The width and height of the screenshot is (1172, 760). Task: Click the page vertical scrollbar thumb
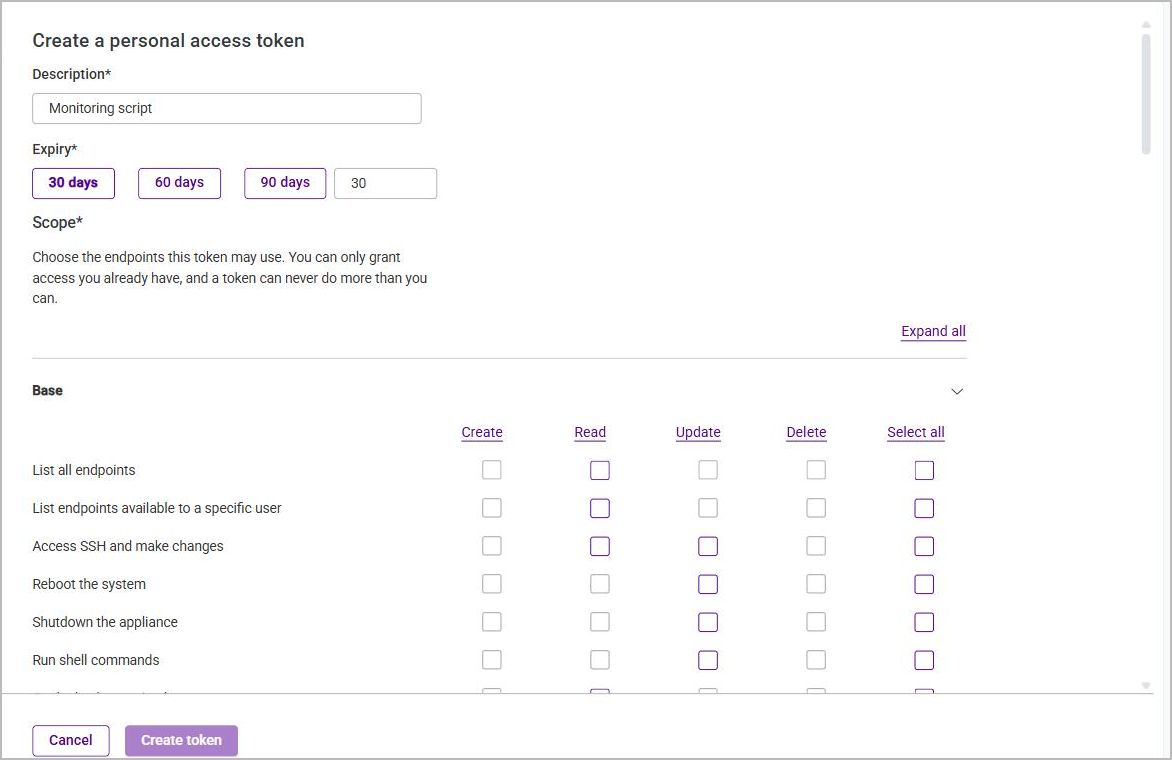(1146, 94)
